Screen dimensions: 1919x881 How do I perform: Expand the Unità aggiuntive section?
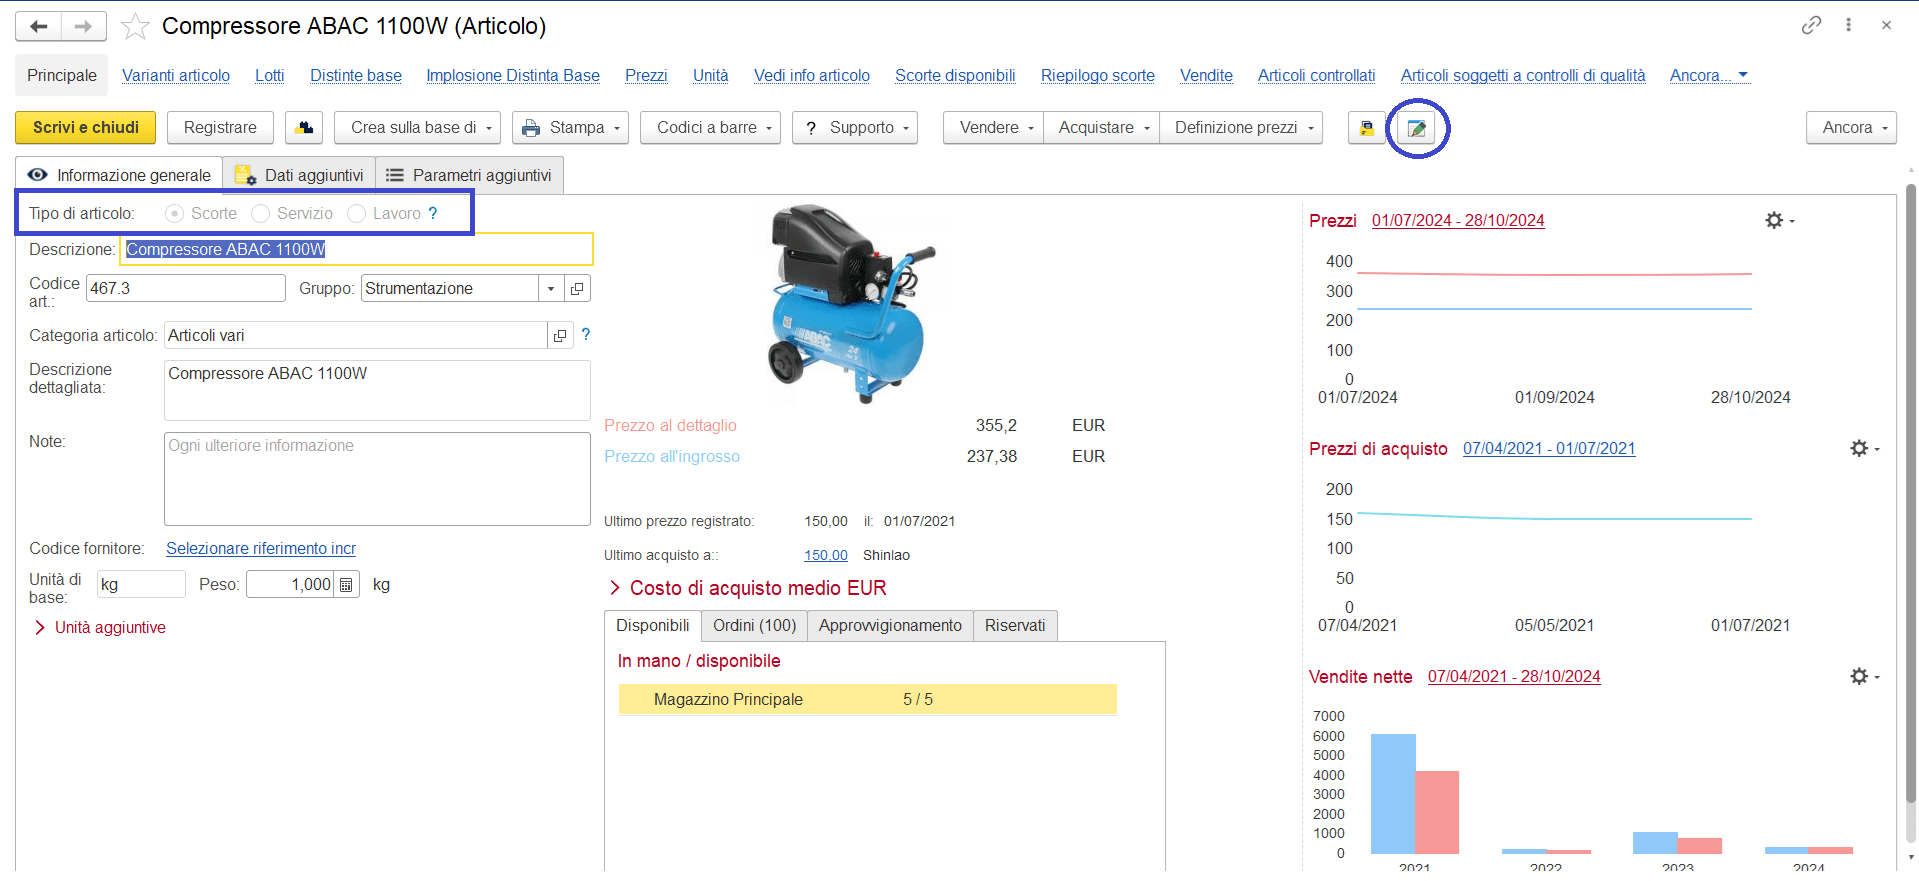[100, 627]
